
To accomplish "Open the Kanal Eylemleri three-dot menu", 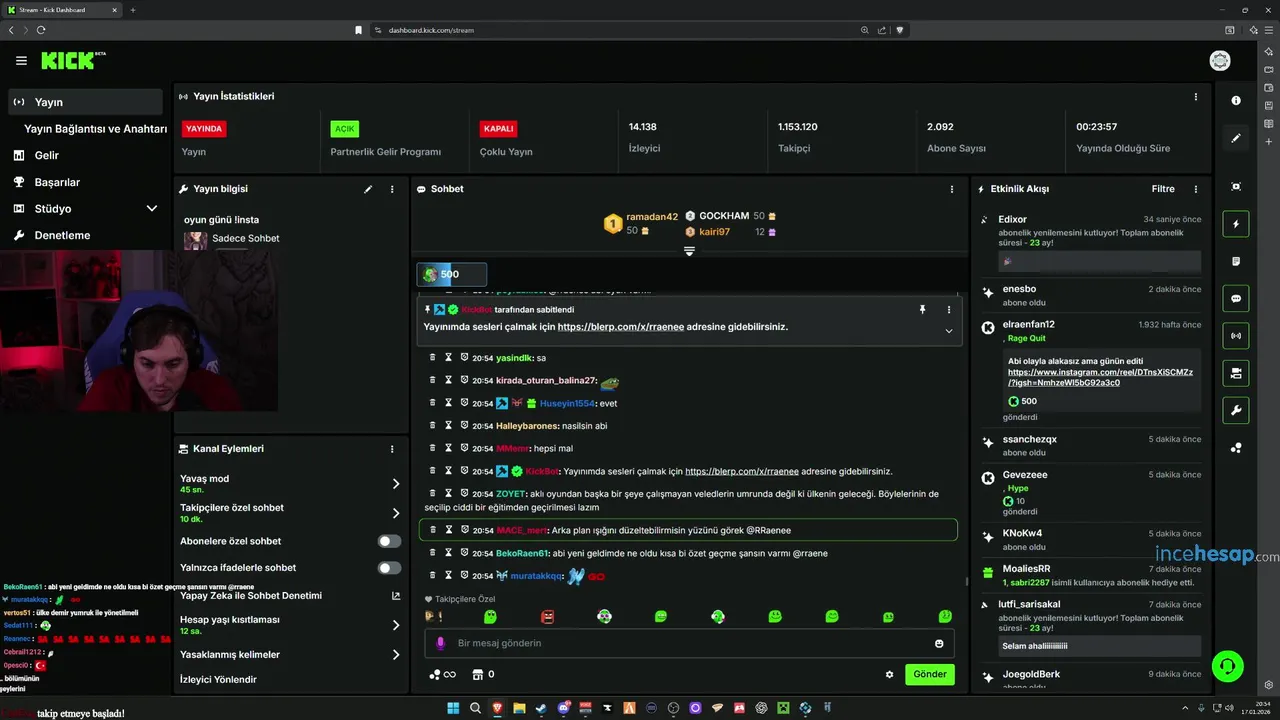I will (x=392, y=449).
